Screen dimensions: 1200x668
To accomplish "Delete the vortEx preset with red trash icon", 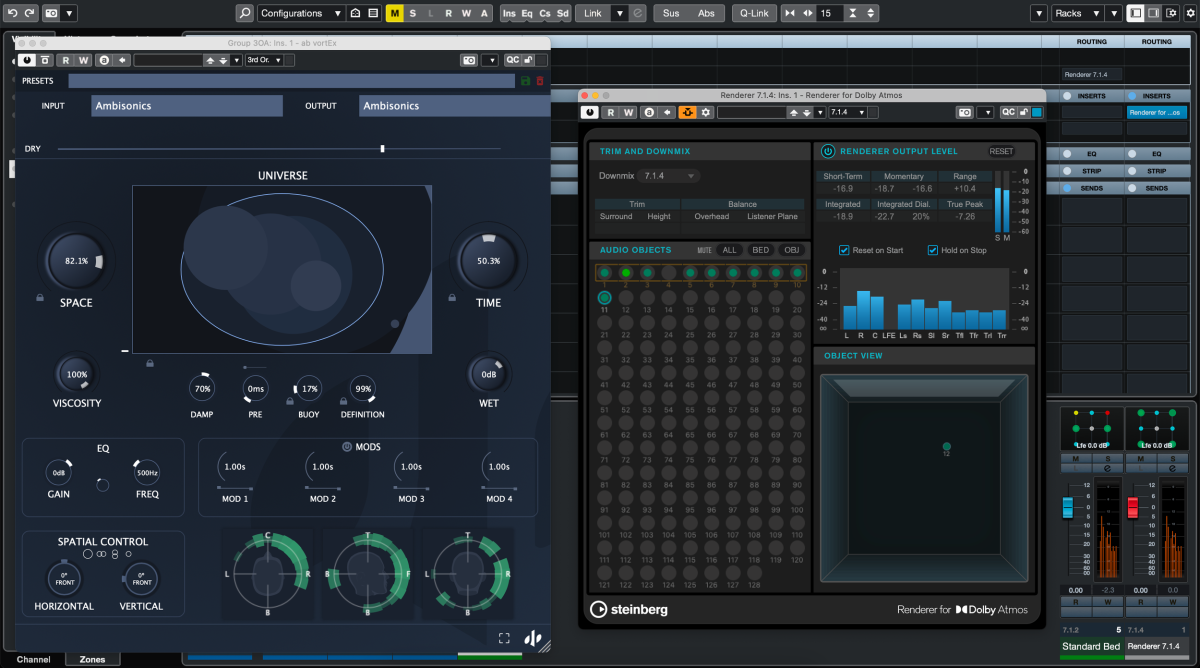I will [x=540, y=80].
